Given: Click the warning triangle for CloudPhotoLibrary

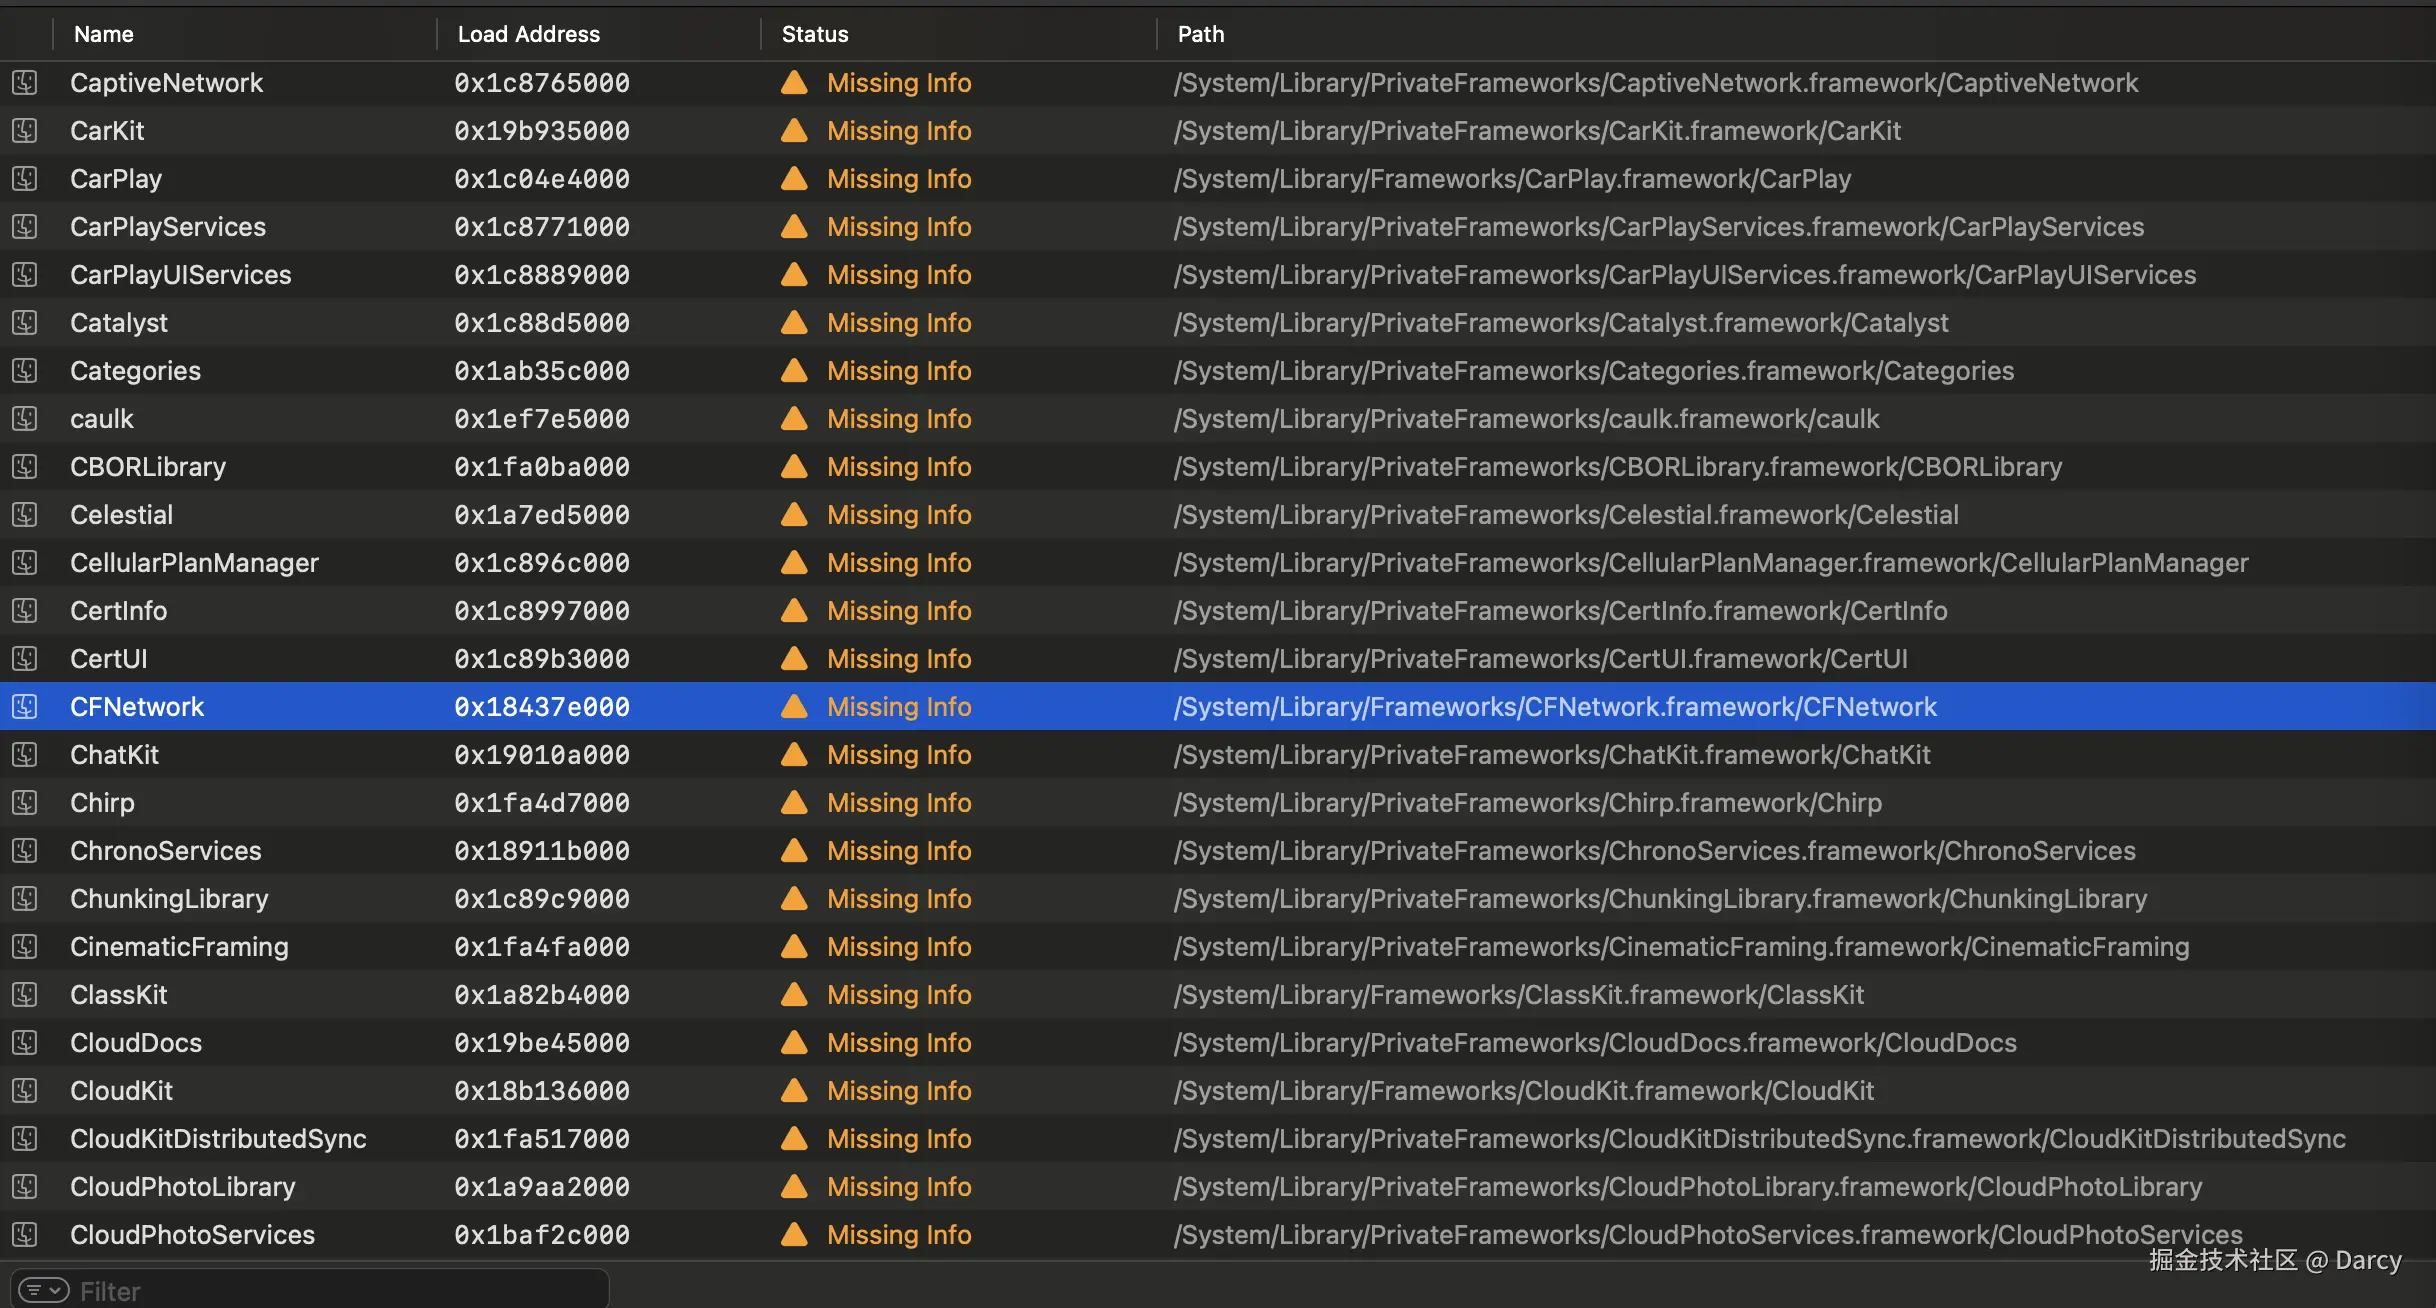Looking at the screenshot, I should 794,1186.
